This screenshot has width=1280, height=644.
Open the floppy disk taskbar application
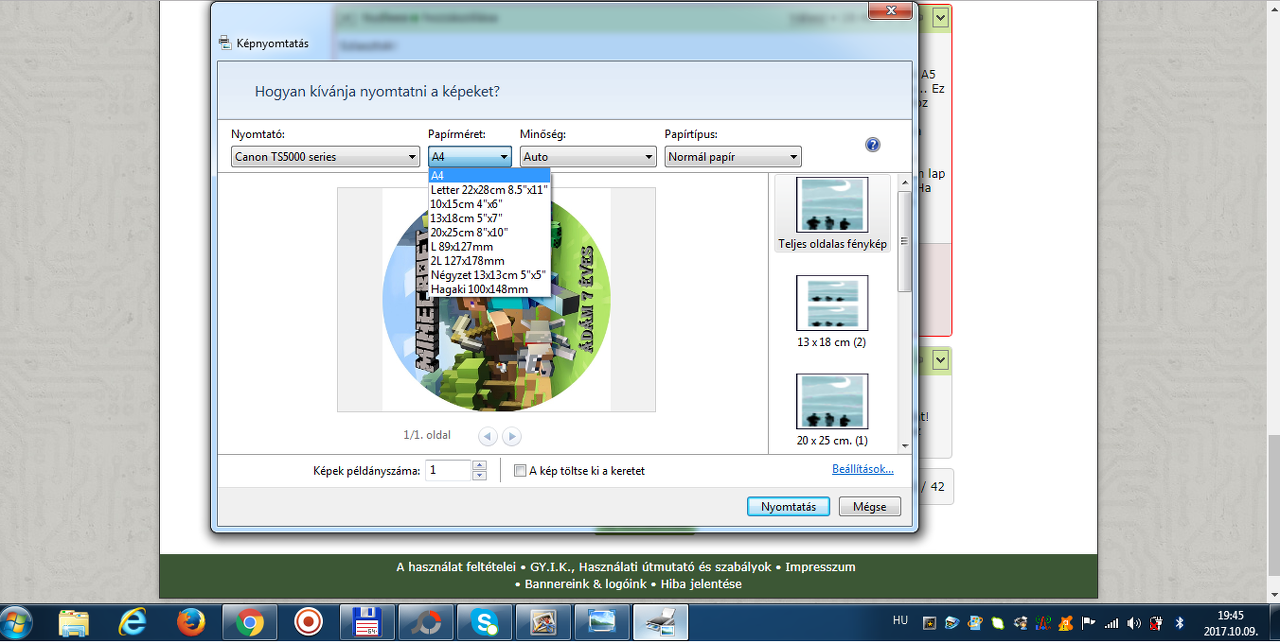[367, 623]
